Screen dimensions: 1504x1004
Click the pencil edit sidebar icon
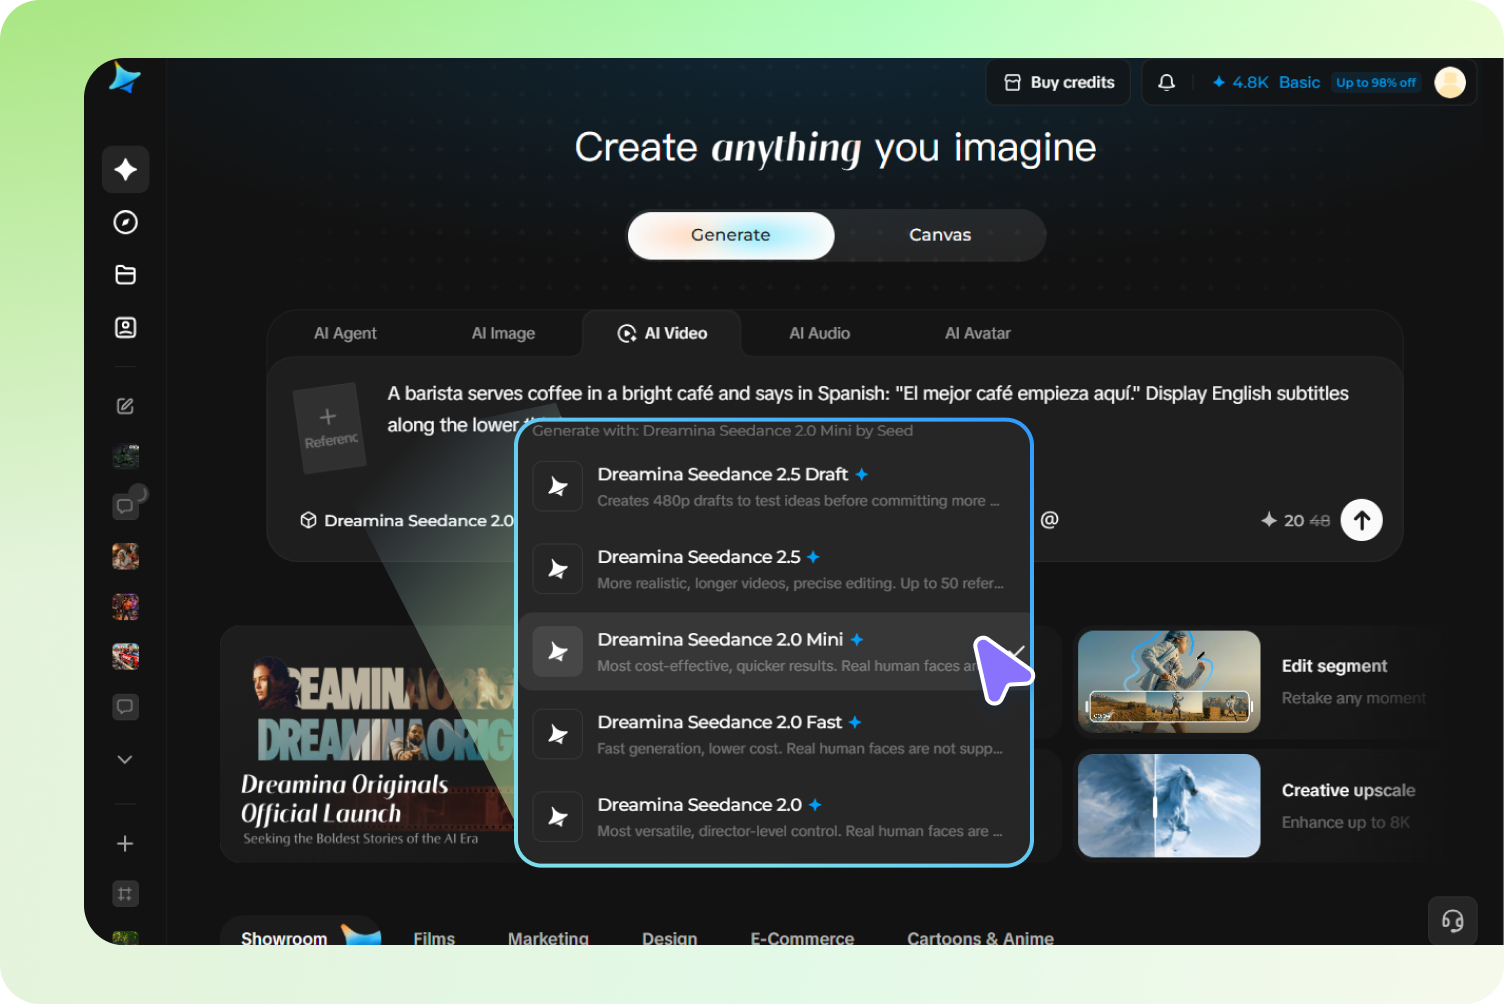pyautogui.click(x=126, y=406)
